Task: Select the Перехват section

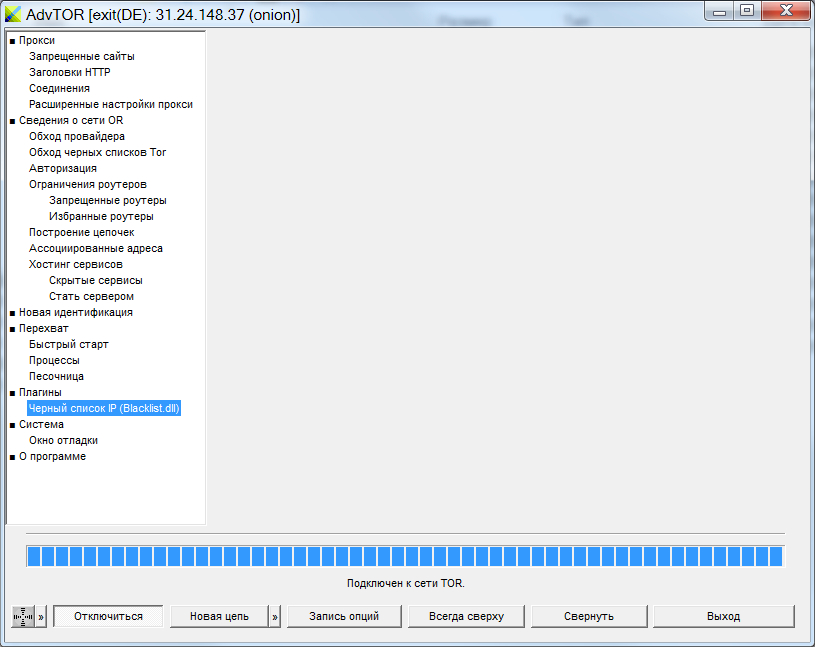Action: tap(44, 328)
